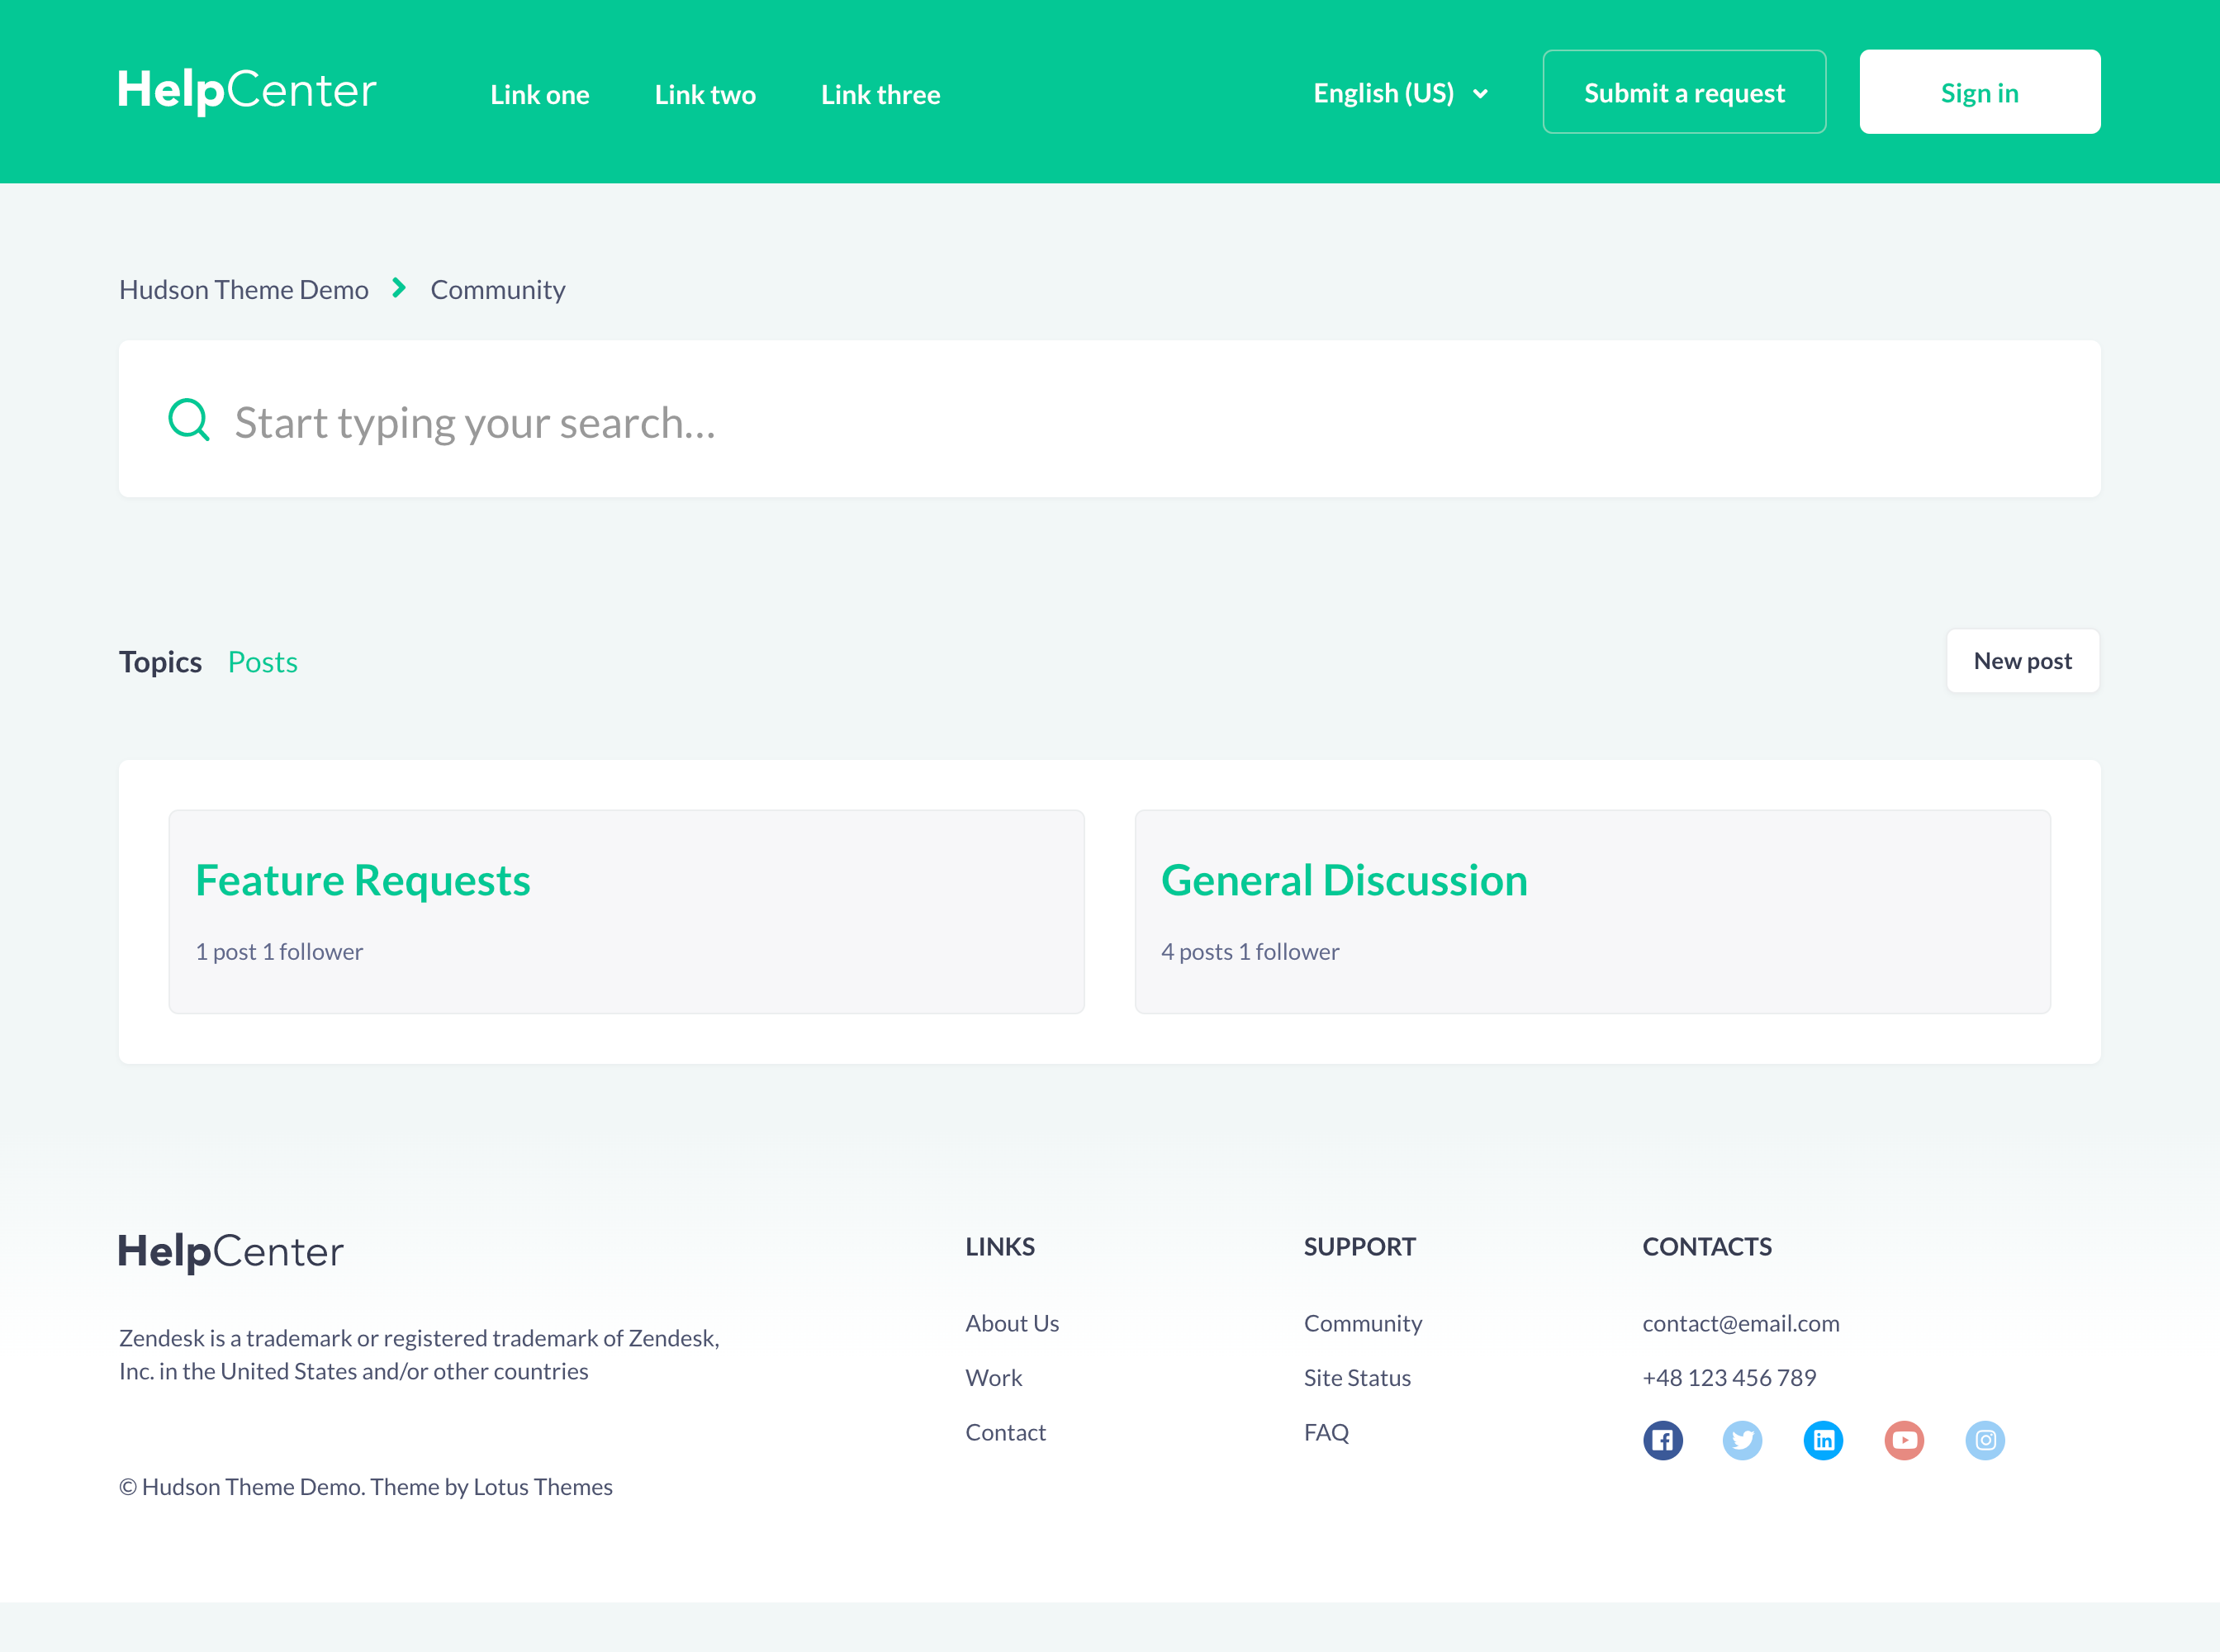The height and width of the screenshot is (1652, 2220).
Task: Open the General Discussion topic
Action: (1343, 880)
